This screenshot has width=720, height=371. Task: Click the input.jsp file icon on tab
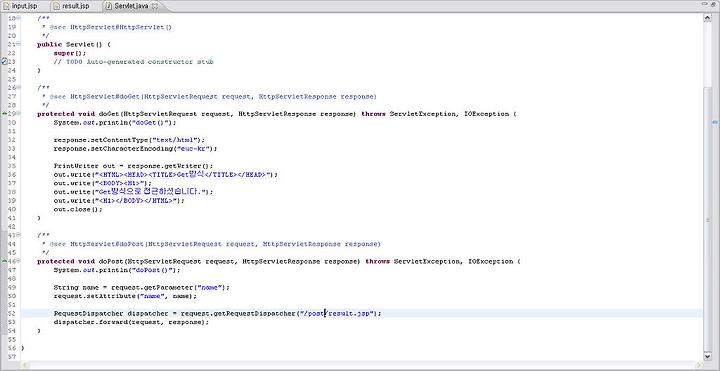coord(7,6)
